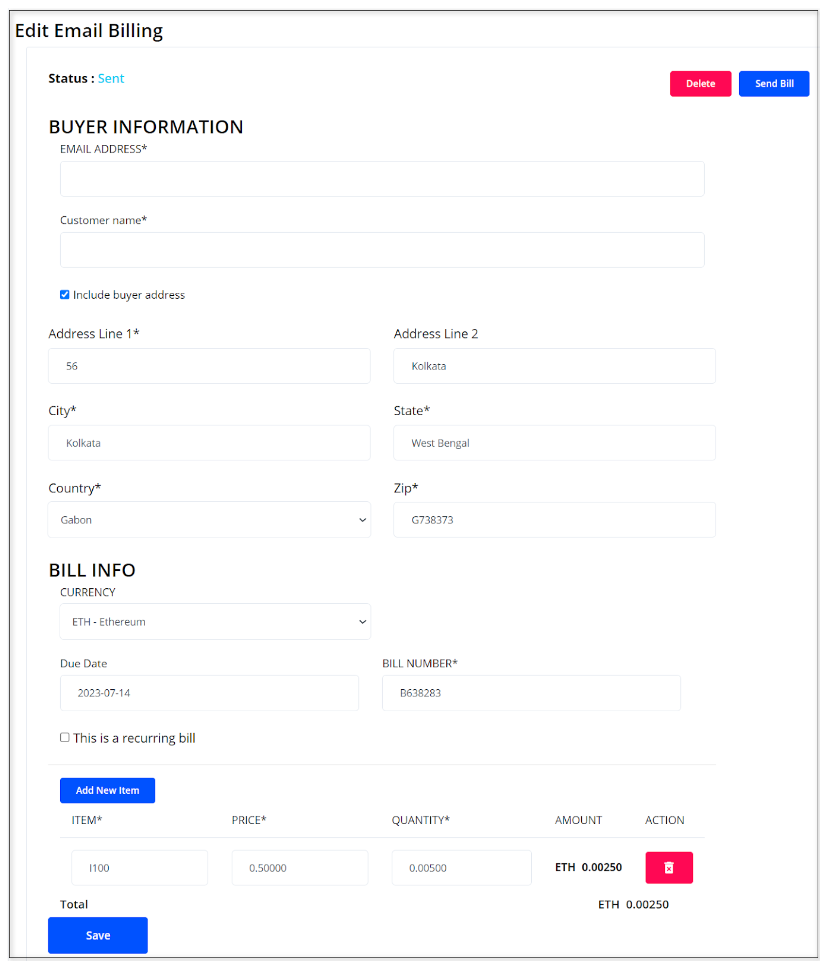Delete the I100 item using the trash icon
830x976 pixels.
[668, 867]
